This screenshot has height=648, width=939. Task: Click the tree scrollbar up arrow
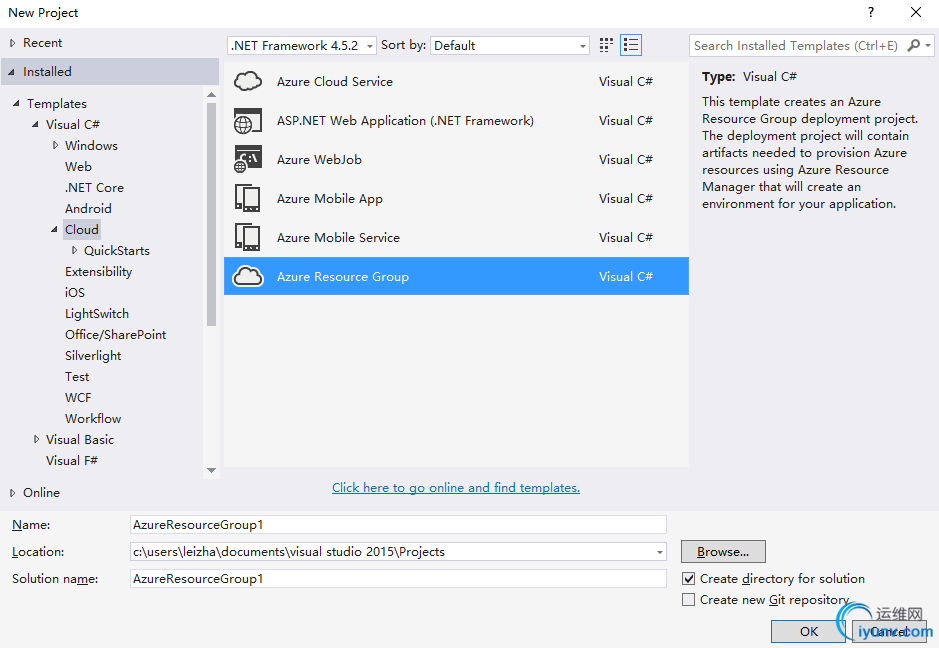tap(211, 95)
